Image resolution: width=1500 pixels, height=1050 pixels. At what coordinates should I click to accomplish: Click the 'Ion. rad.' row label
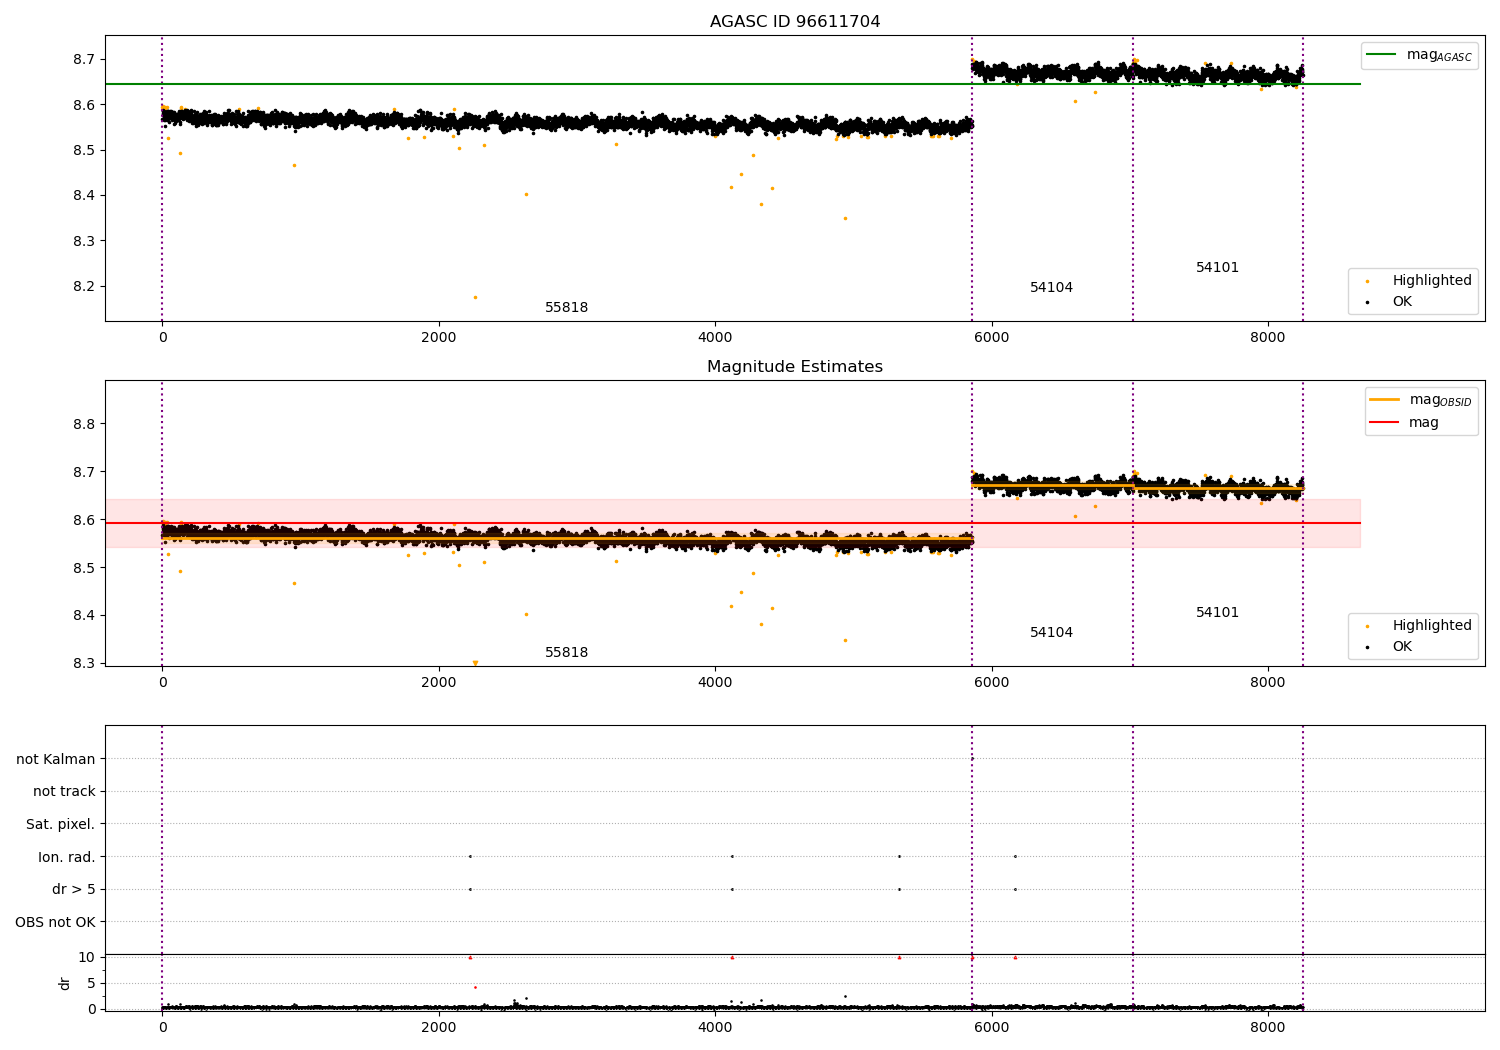pos(67,857)
